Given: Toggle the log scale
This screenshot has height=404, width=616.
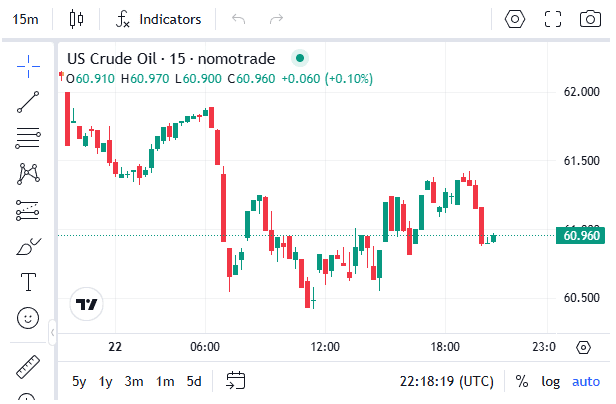Looking at the screenshot, I should (550, 381).
